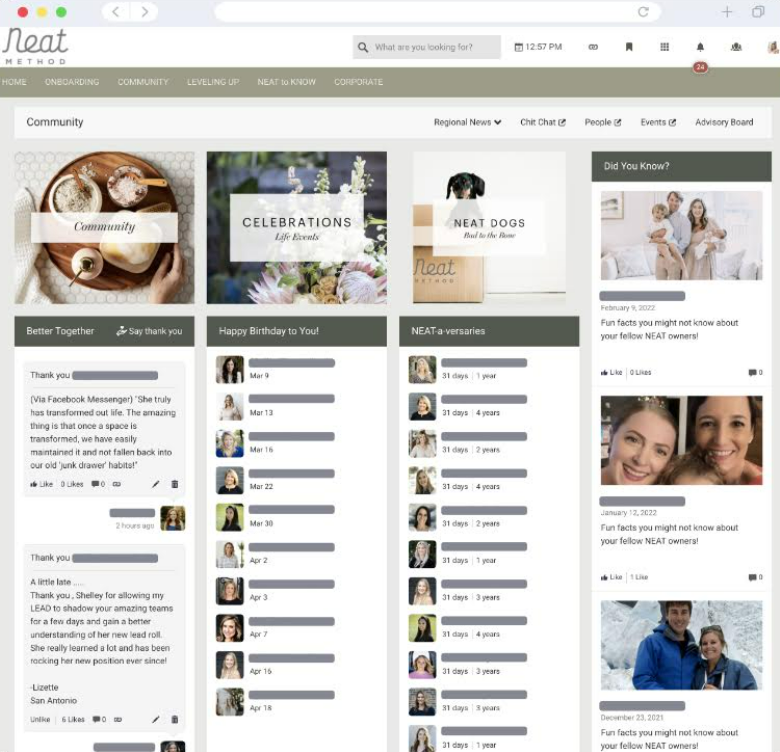Open the Celebrations Life Events tile

[296, 228]
